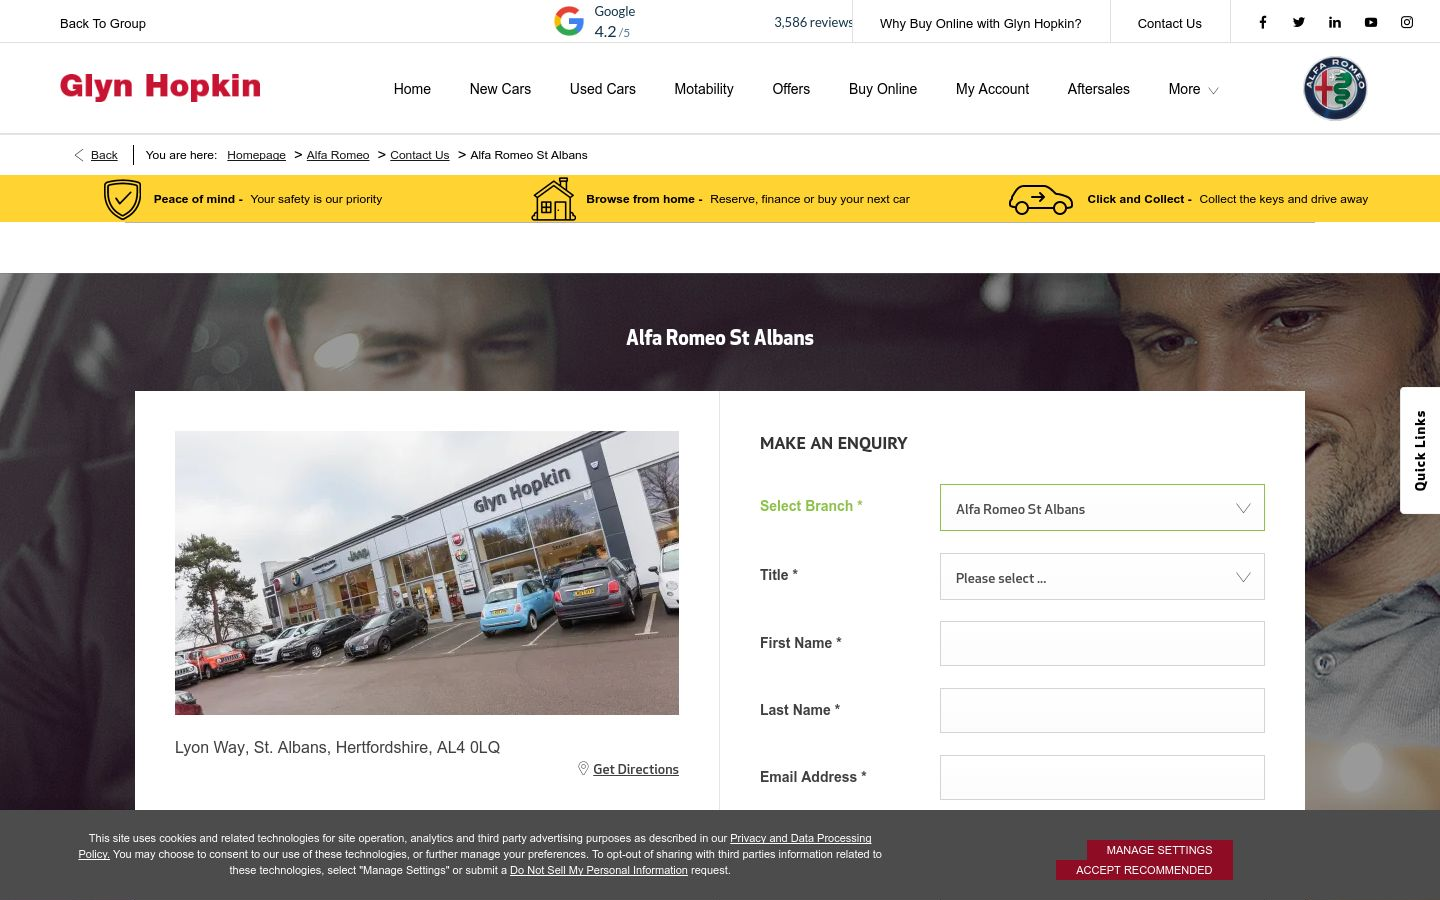Click the Manage Settings cookie button
Viewport: 1440px width, 900px height.
point(1159,850)
